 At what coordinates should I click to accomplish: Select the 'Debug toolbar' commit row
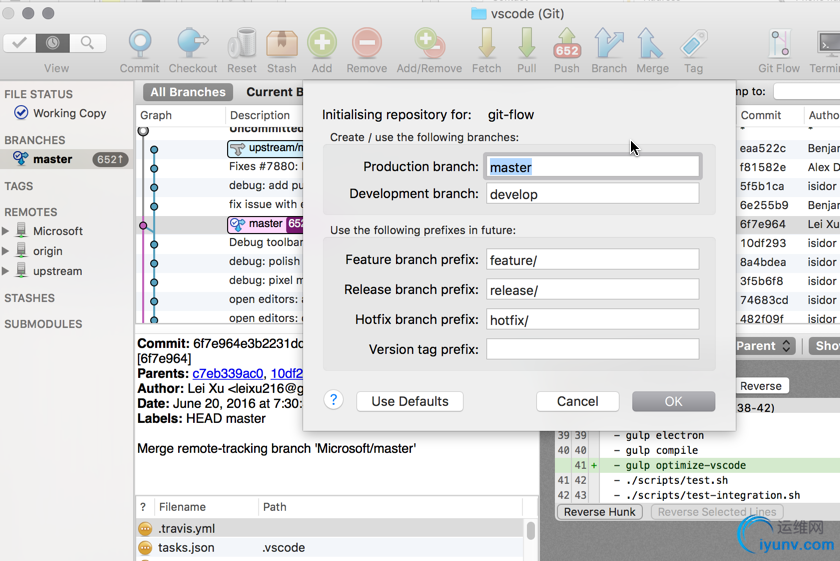pos(266,242)
